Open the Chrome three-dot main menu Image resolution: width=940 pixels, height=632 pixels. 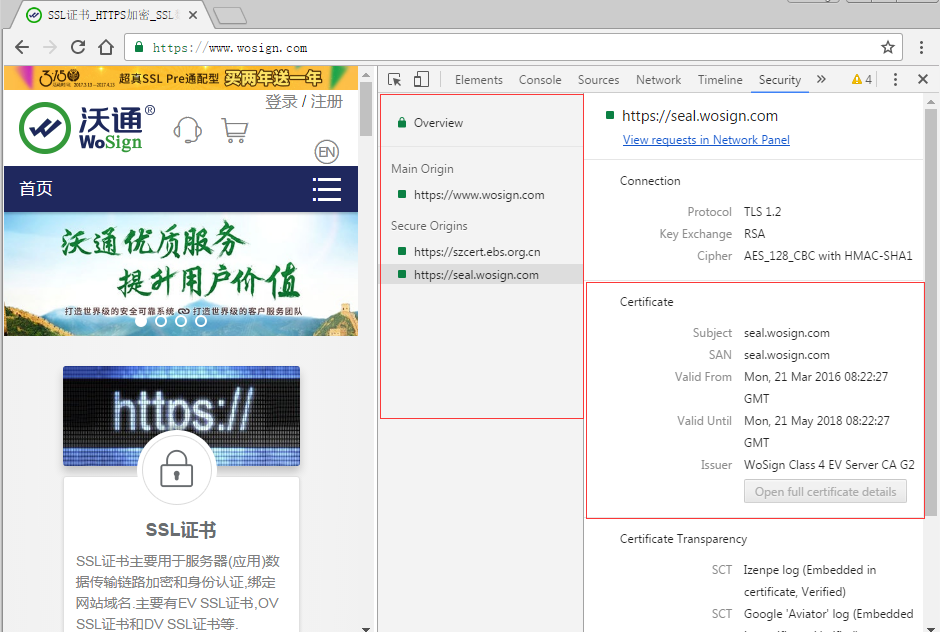922,47
